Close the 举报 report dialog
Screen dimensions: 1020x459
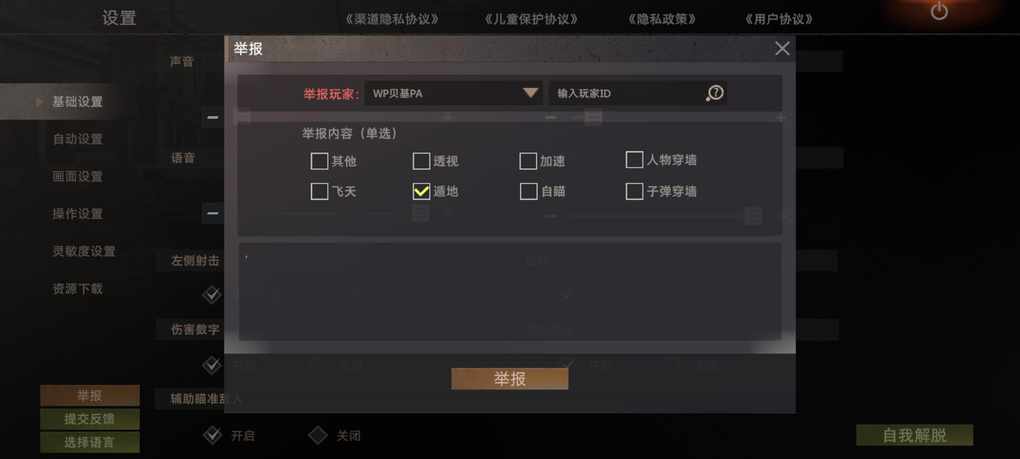(782, 49)
